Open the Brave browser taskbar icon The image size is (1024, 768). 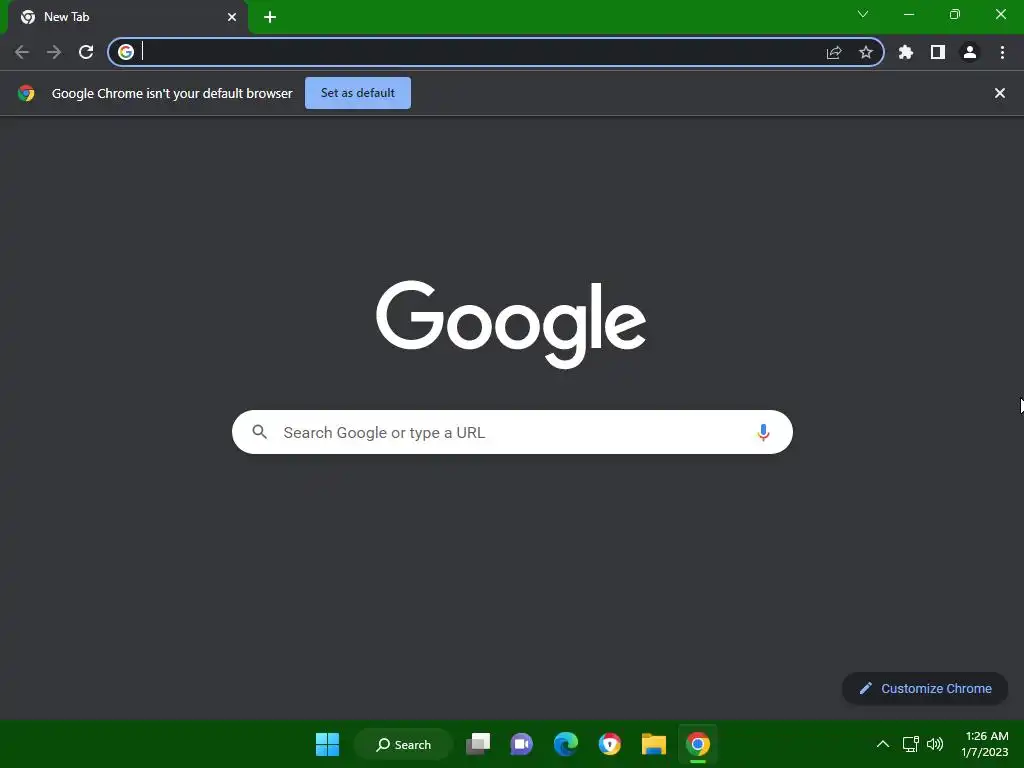point(610,744)
